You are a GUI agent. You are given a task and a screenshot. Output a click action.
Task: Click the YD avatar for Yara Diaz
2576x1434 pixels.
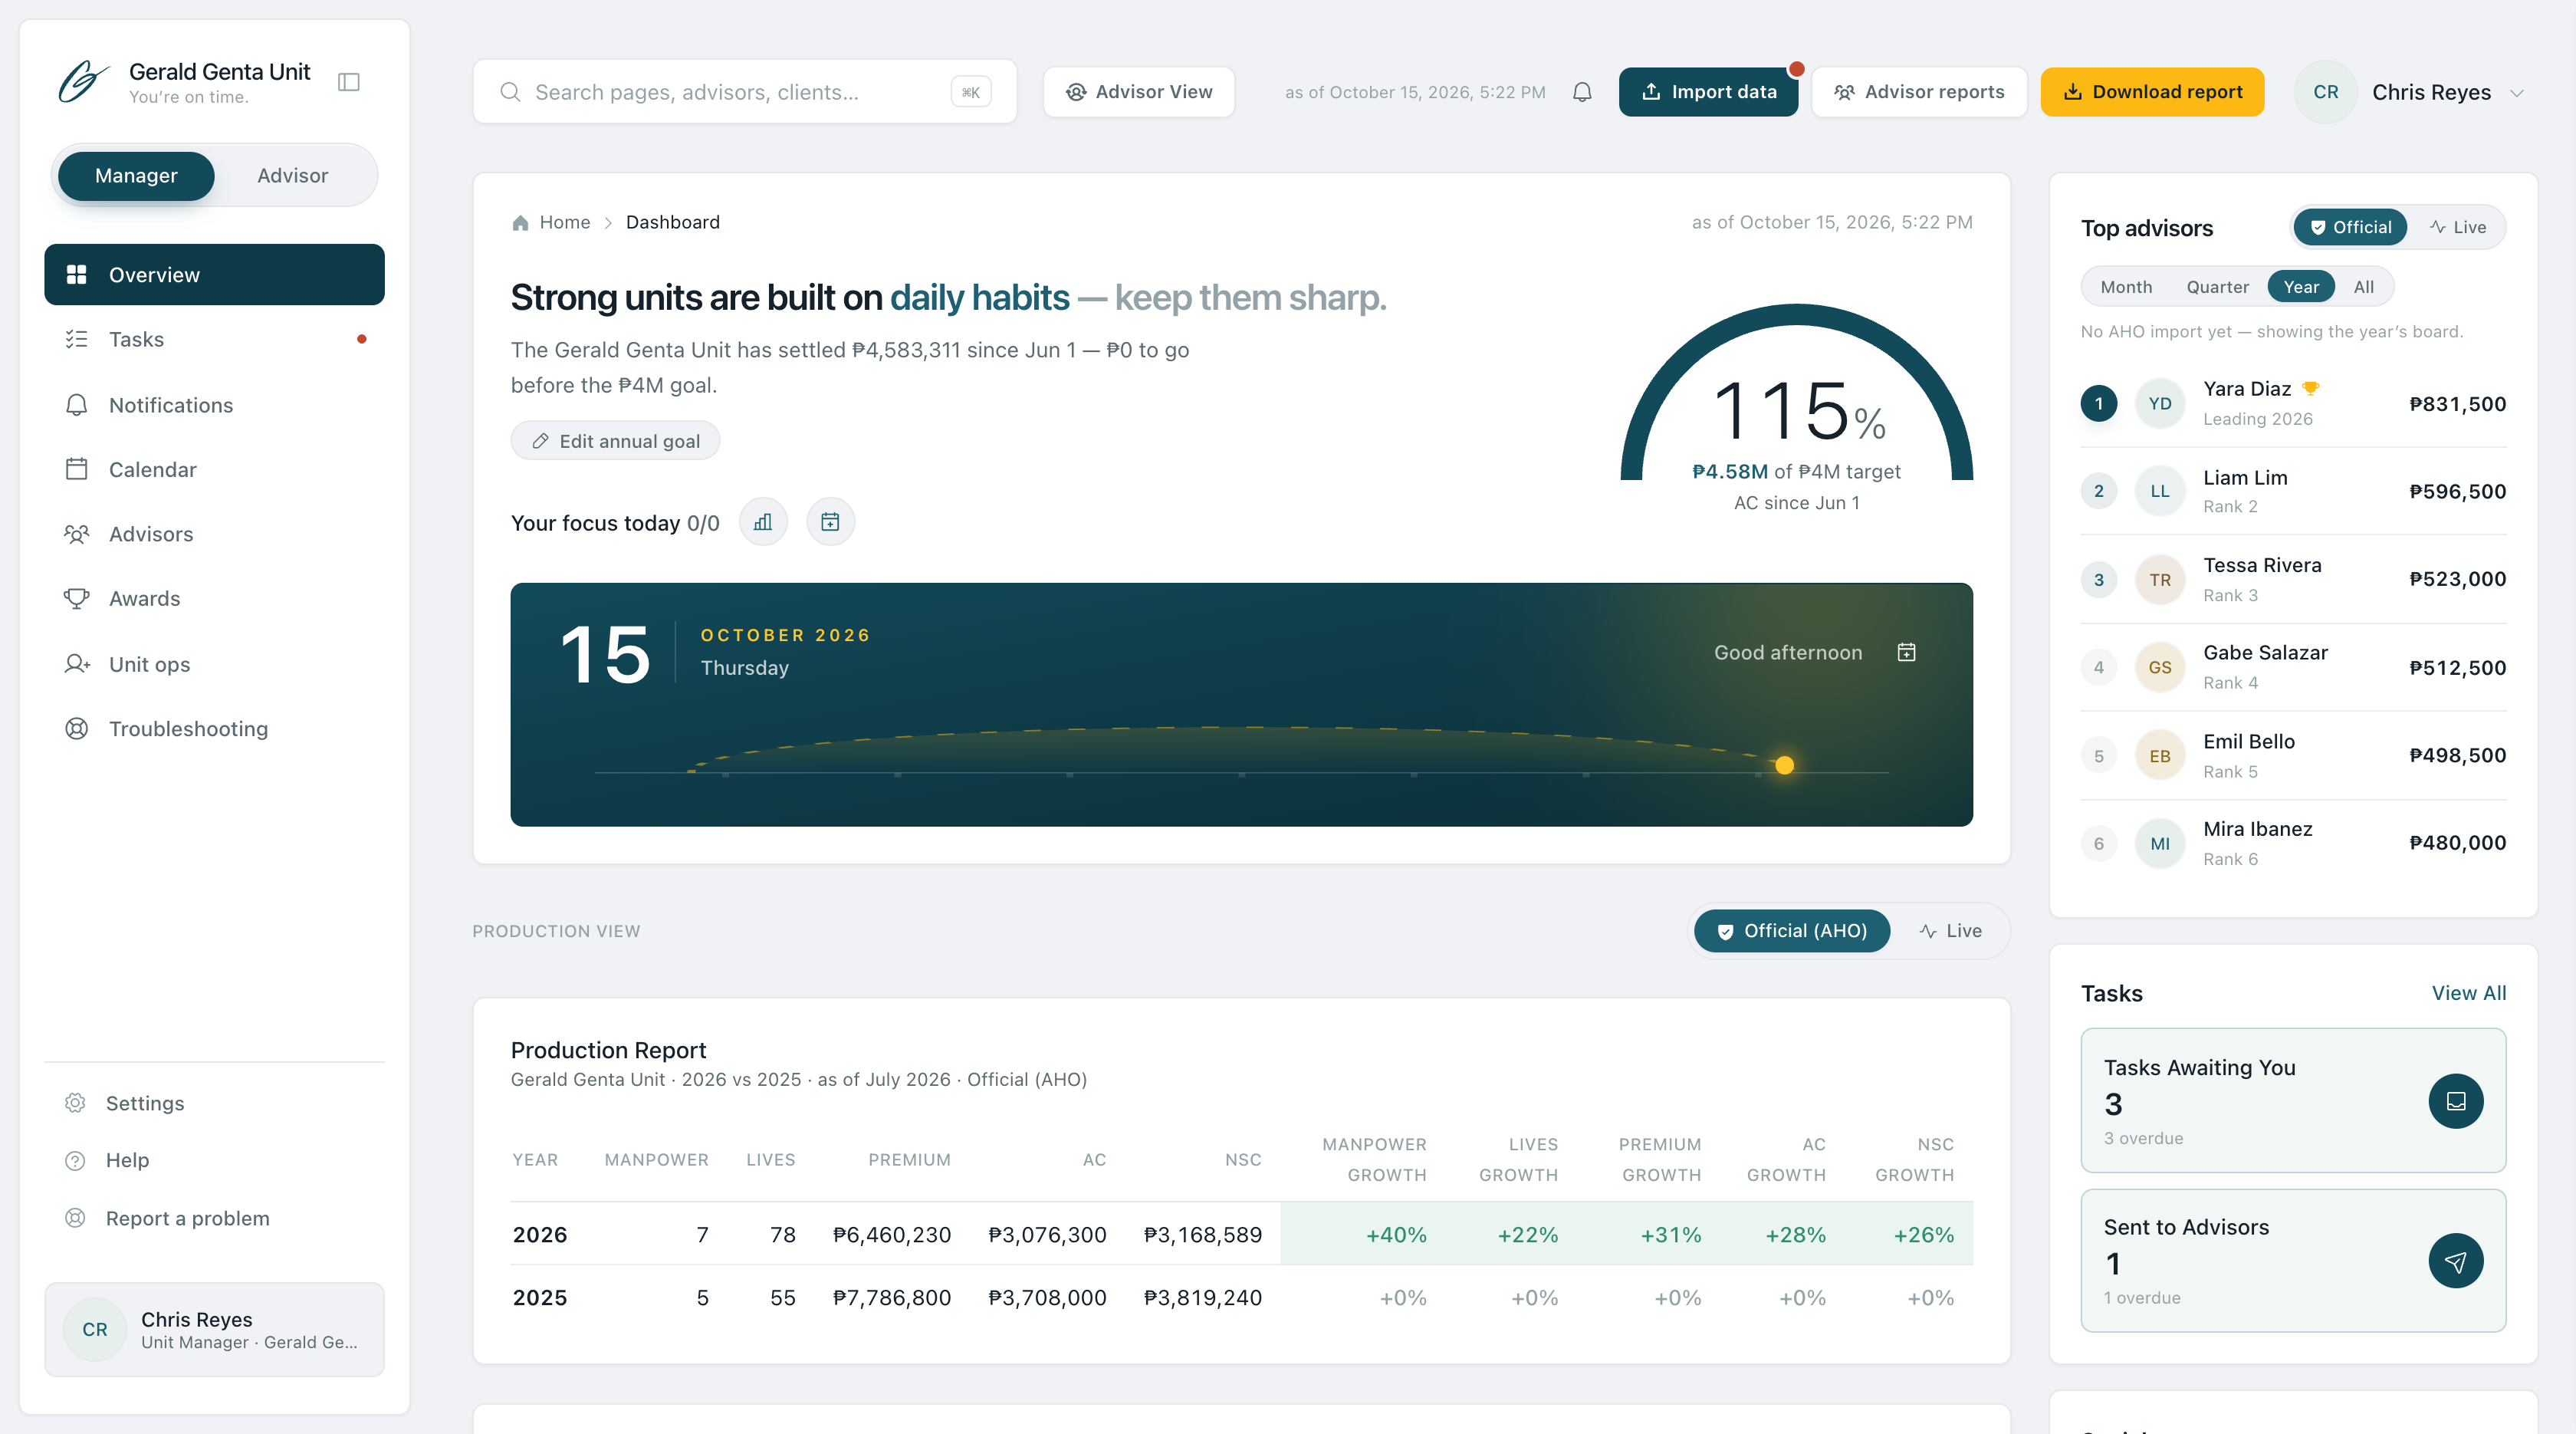pyautogui.click(x=2160, y=404)
